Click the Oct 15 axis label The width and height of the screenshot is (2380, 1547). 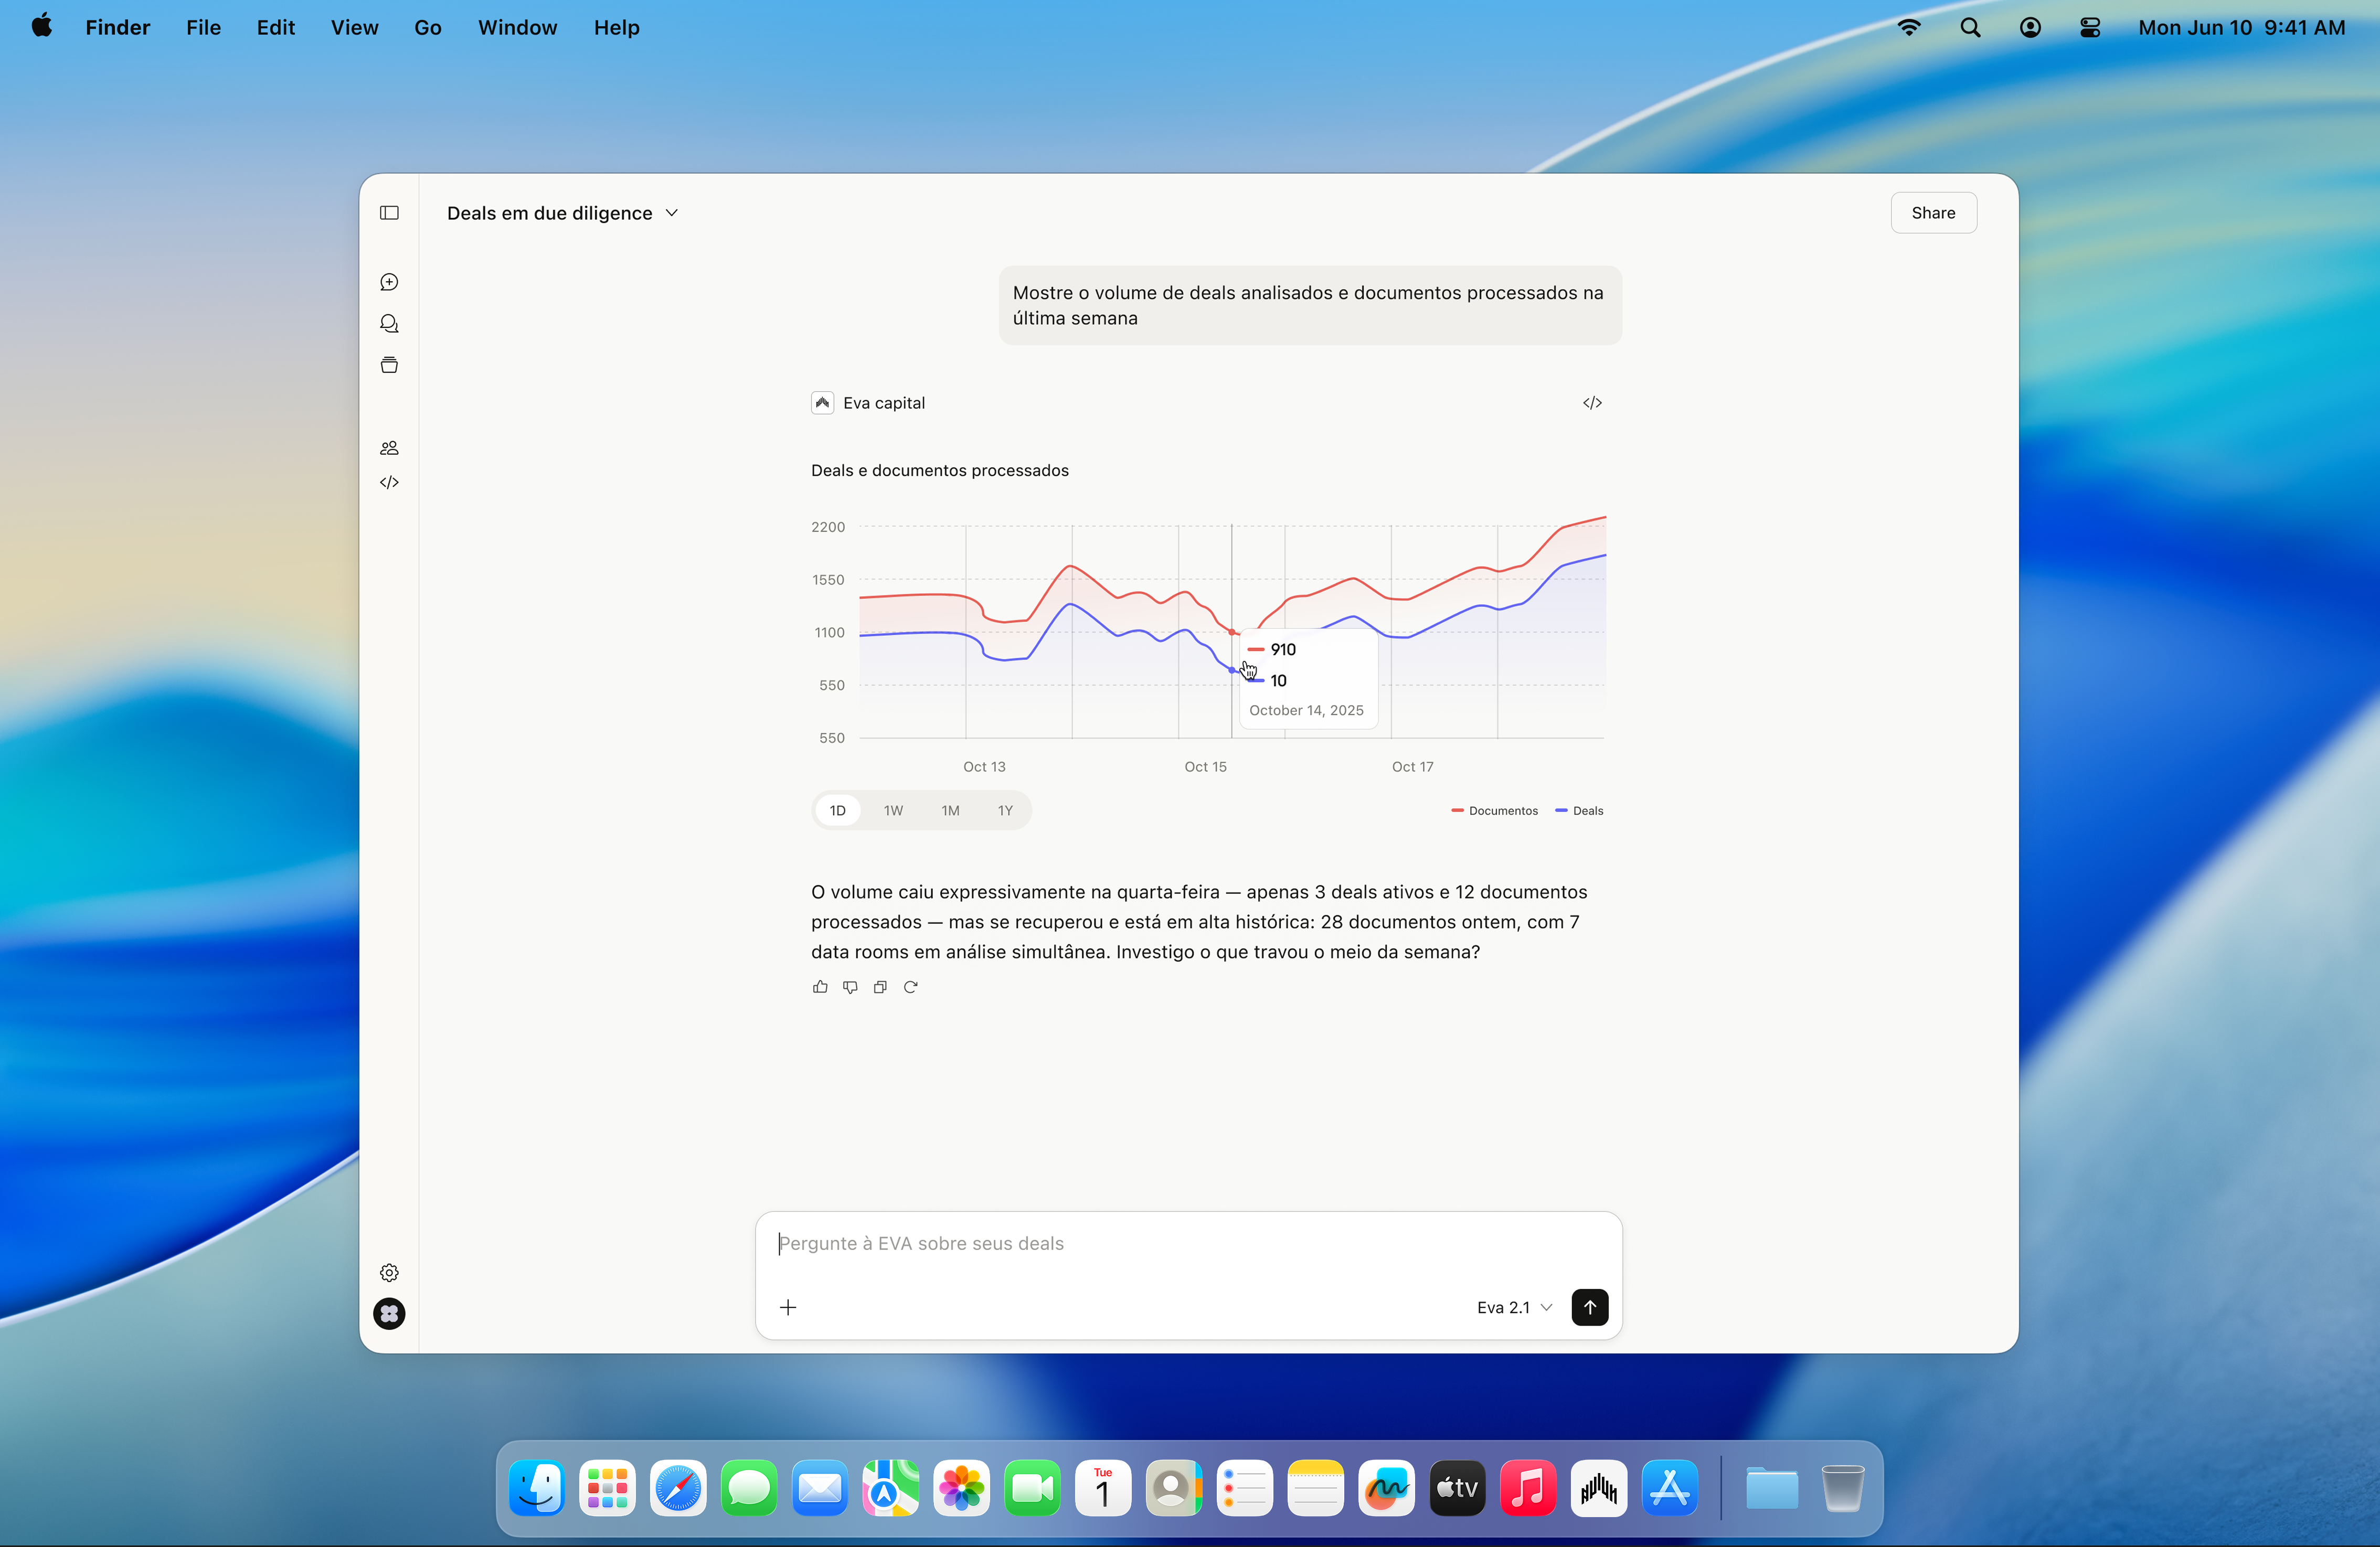tap(1205, 767)
